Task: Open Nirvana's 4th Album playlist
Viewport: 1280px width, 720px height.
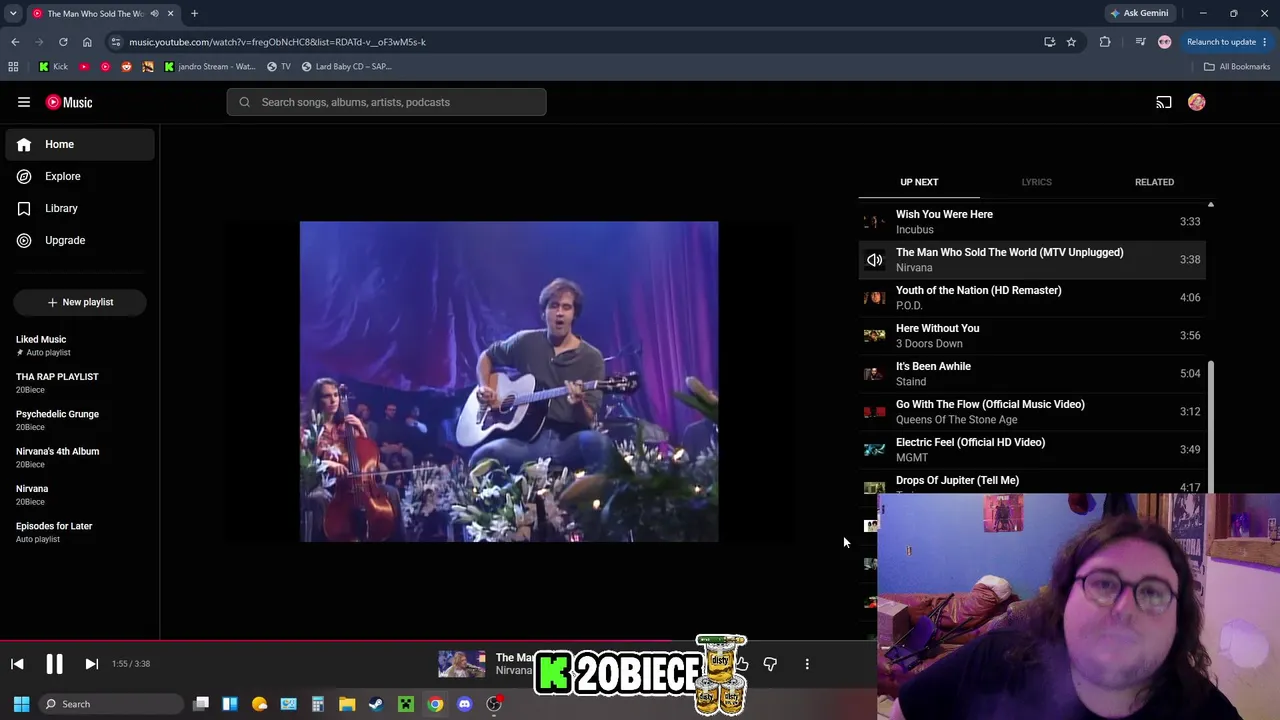Action: tap(80, 457)
